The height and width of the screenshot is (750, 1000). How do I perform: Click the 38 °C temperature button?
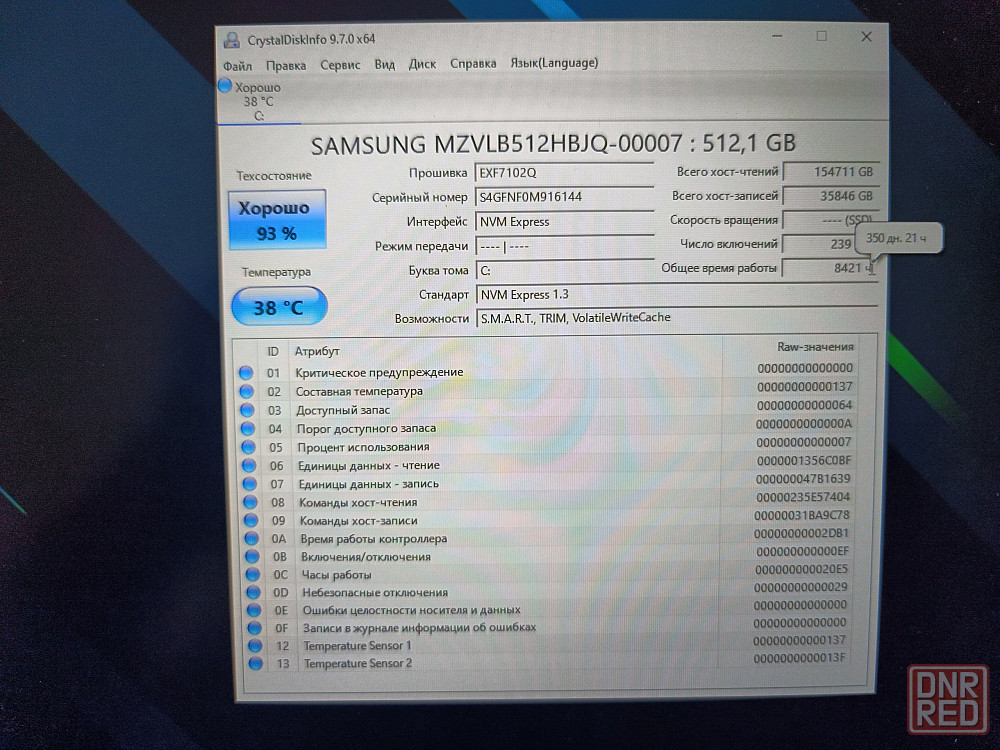click(279, 307)
